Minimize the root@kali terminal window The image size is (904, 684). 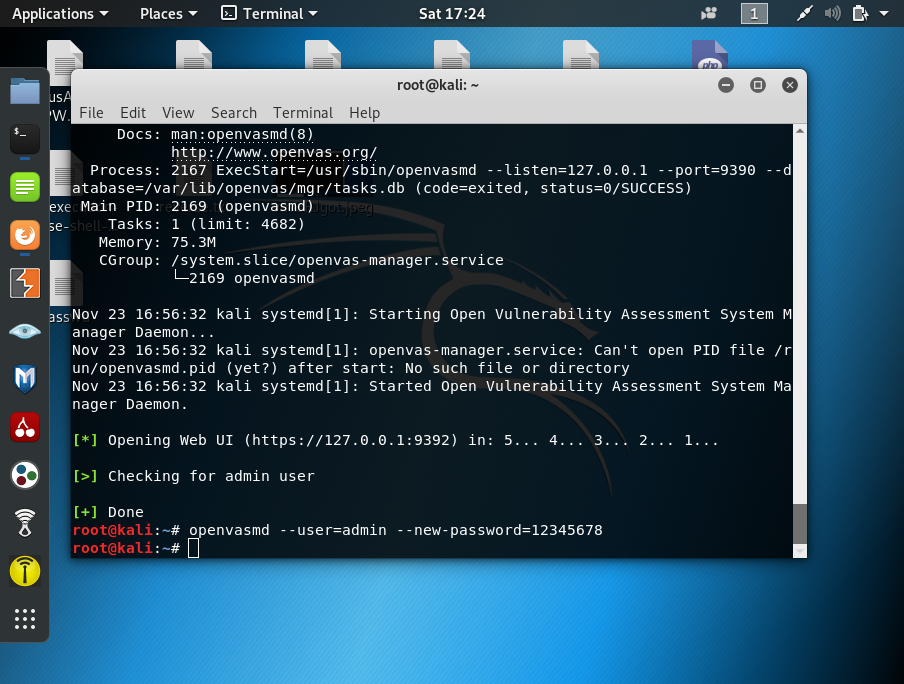pyautogui.click(x=726, y=85)
